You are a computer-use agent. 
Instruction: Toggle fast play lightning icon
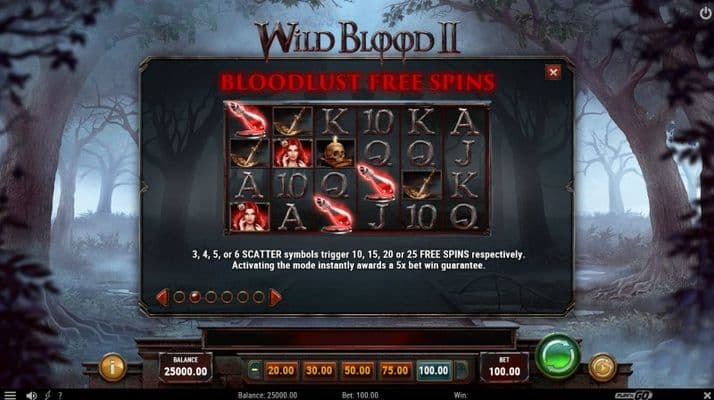[47, 395]
